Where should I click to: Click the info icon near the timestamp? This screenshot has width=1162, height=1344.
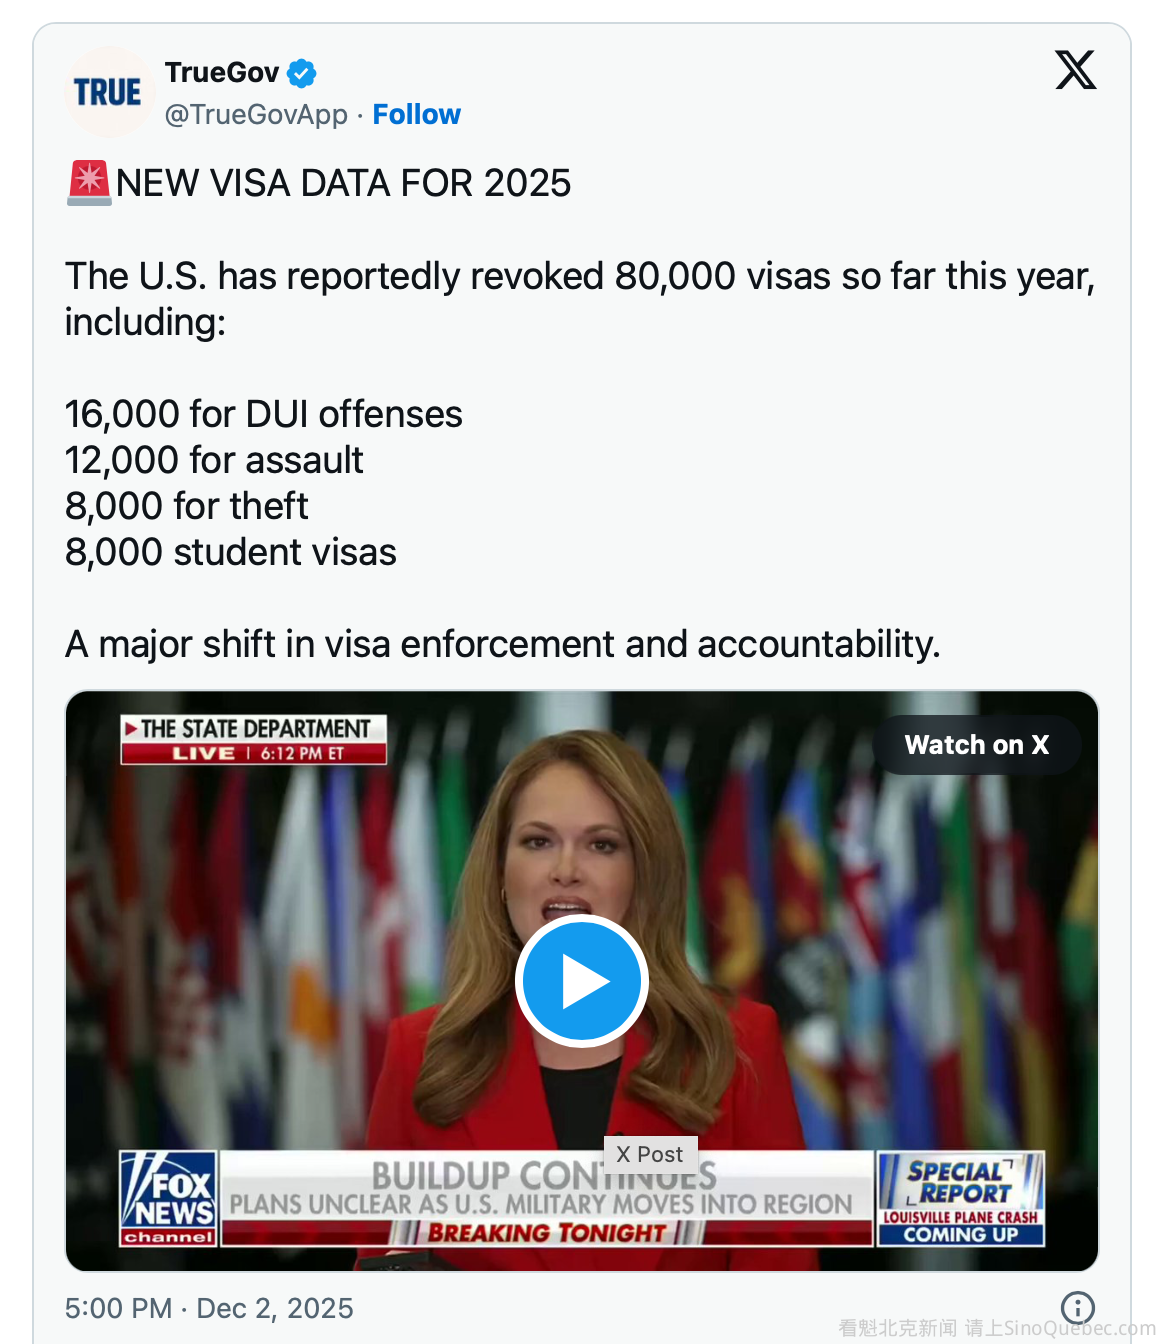[x=1077, y=1307]
